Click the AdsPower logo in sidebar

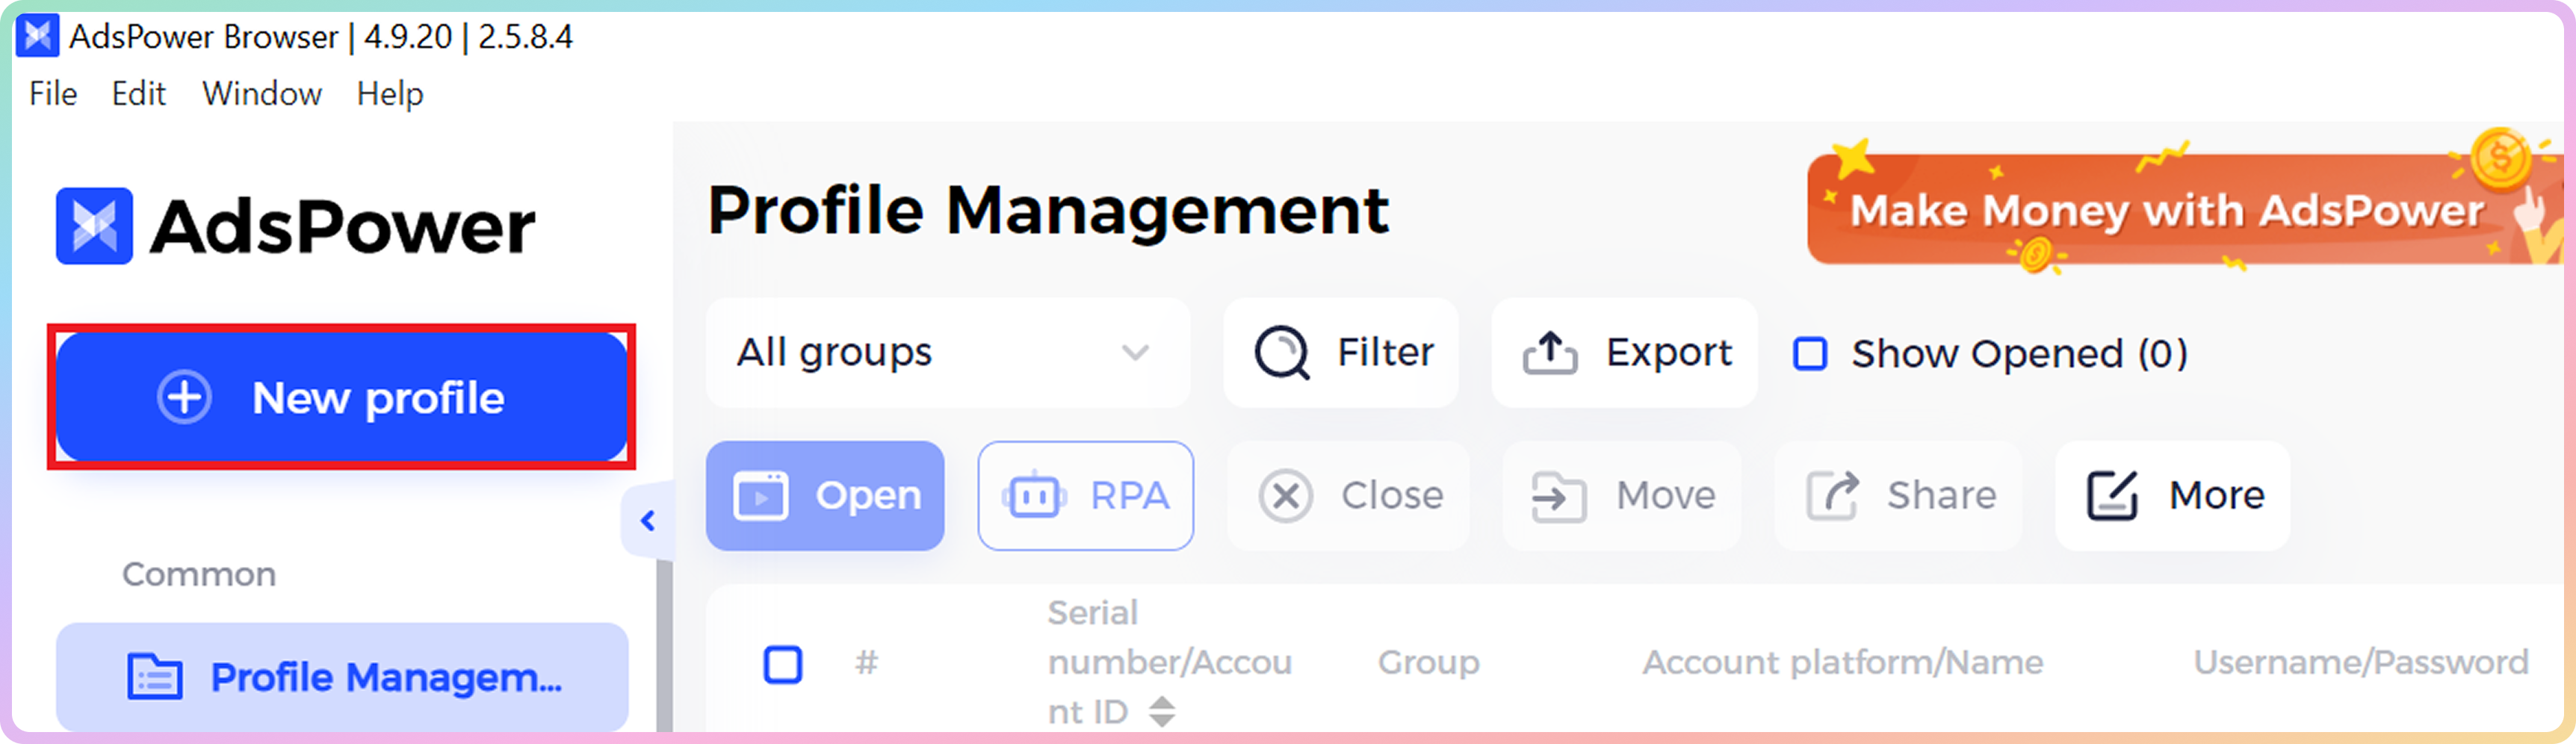[295, 227]
